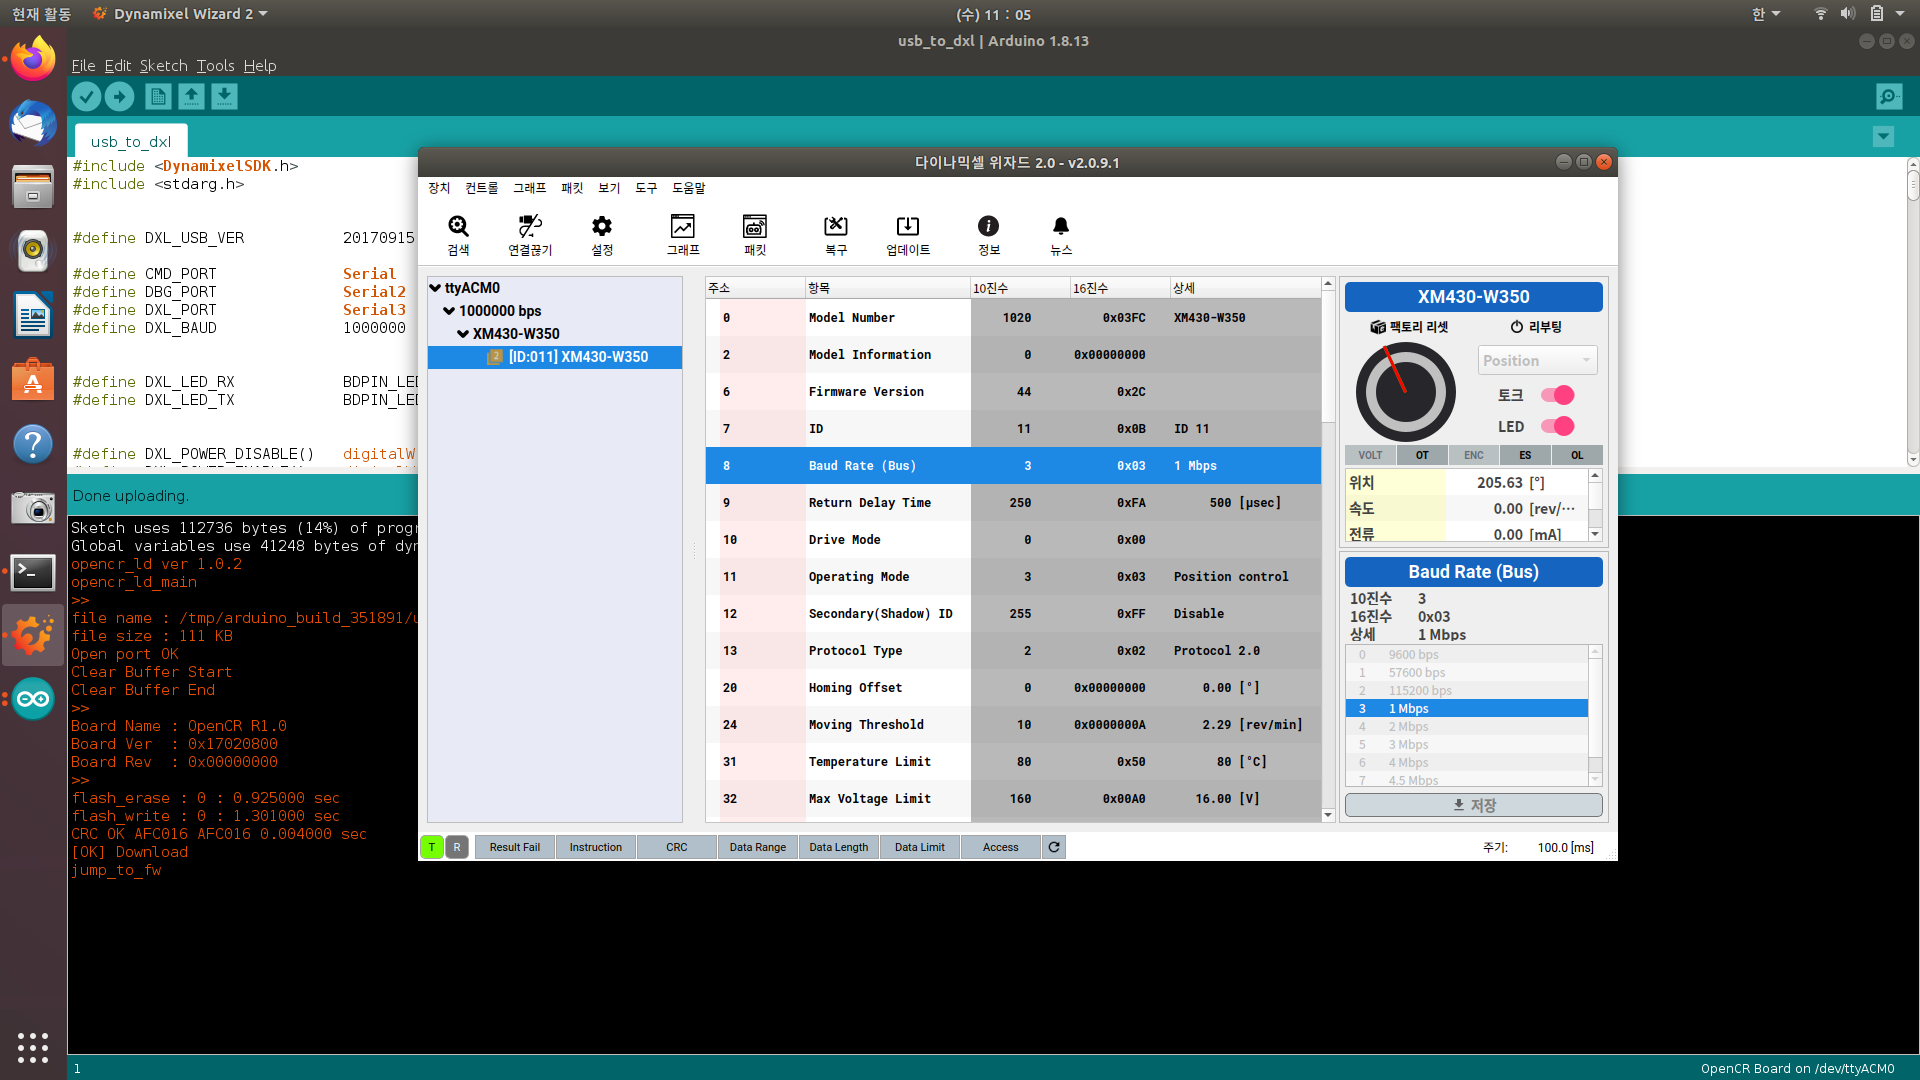Open 설정 (settings) gear icon
This screenshot has height=1080, width=1920.
coord(602,227)
